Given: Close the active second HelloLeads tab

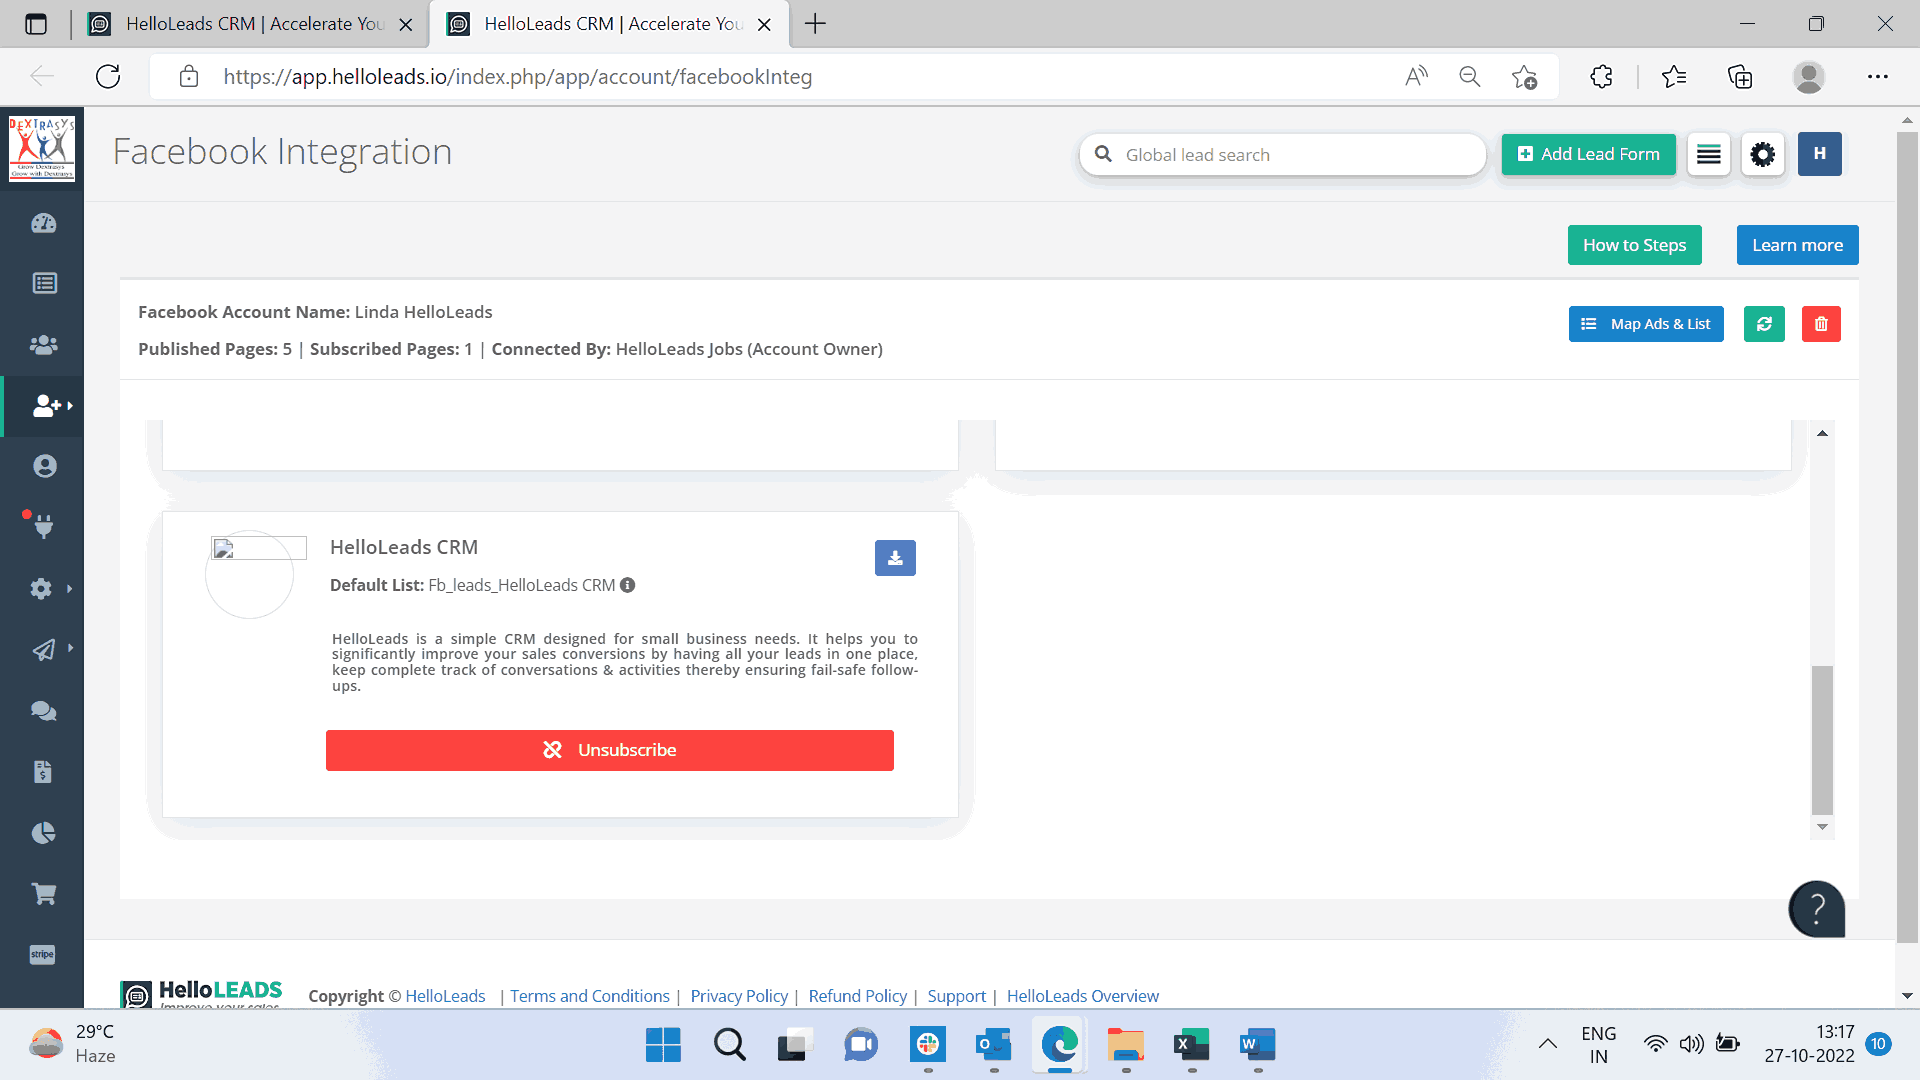Looking at the screenshot, I should tap(764, 25).
